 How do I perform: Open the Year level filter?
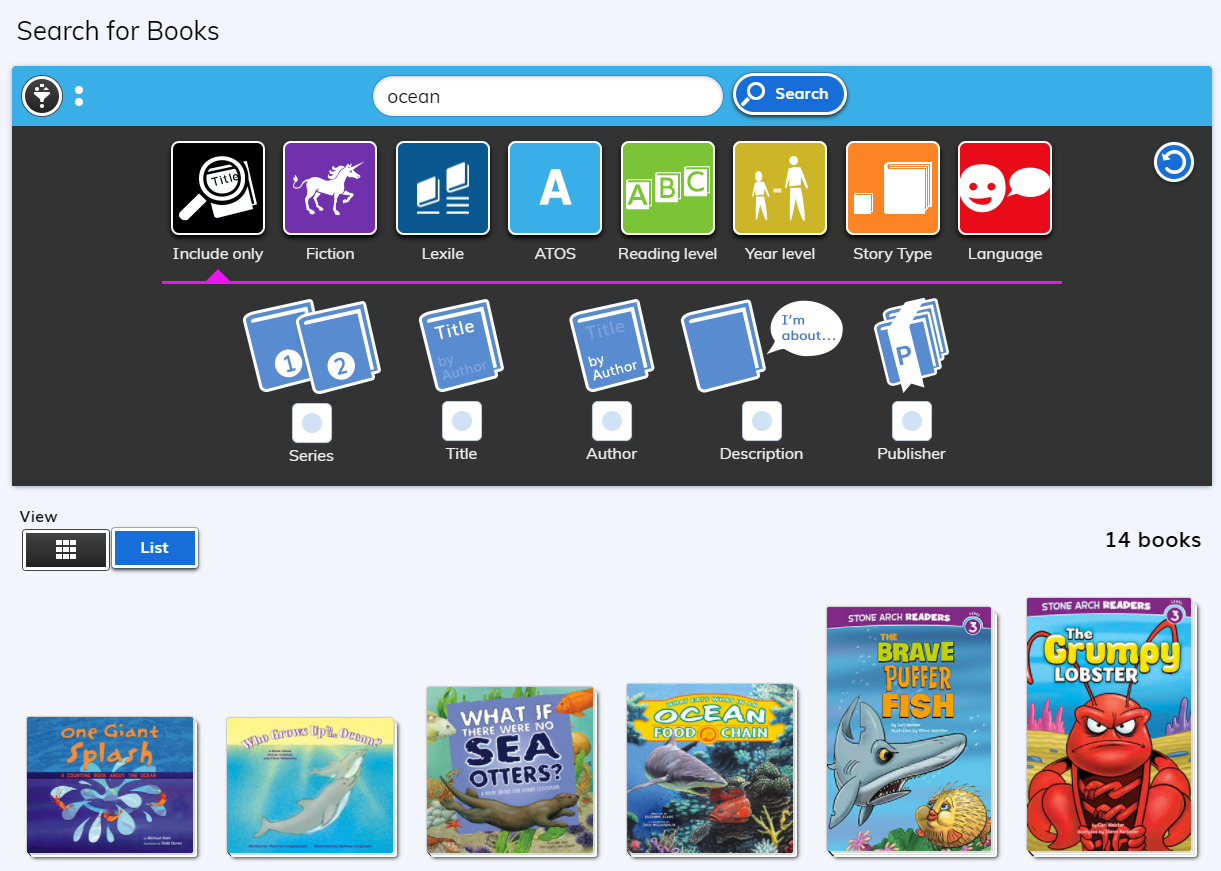(x=780, y=188)
